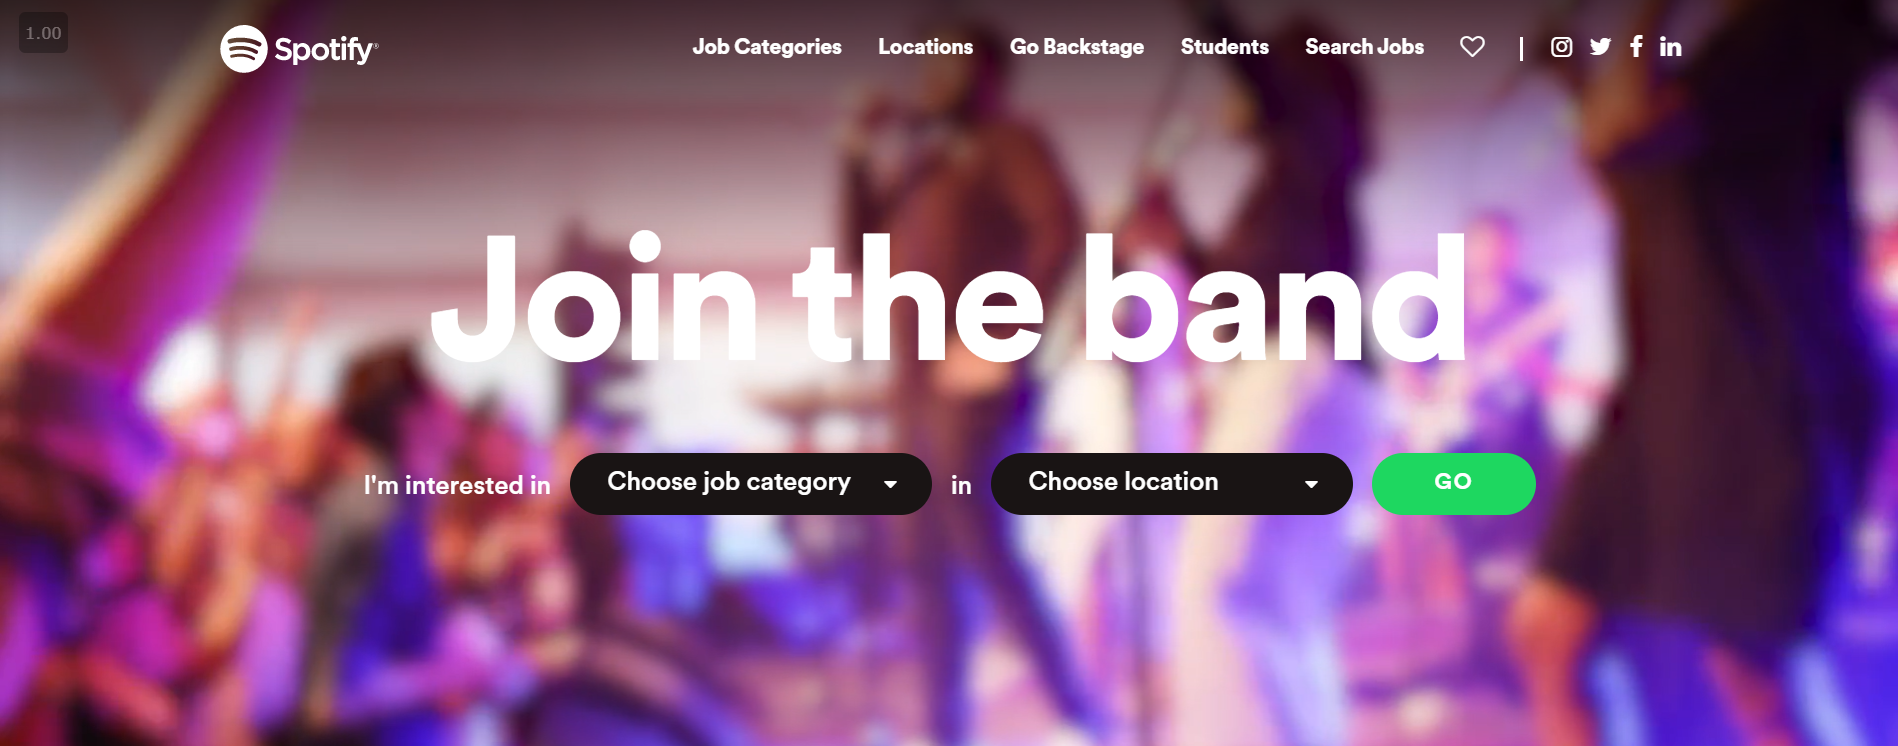
Task: Expand the Choose location dropdown
Action: [1172, 484]
